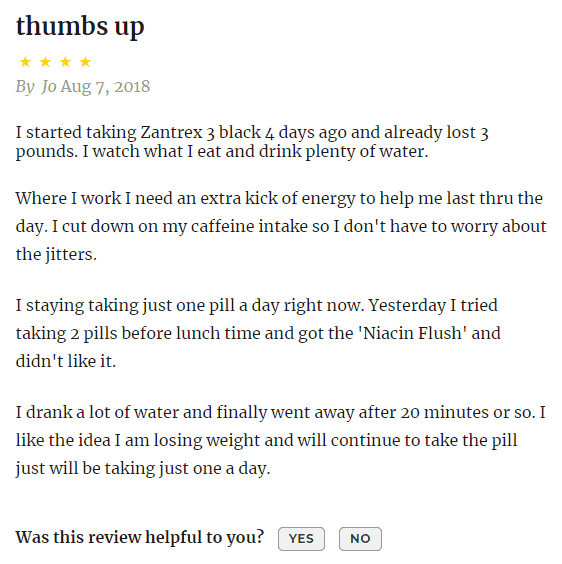Viewport: 562px width, 564px height.
Task: Click the 'thumbs up' review title
Action: point(80,27)
